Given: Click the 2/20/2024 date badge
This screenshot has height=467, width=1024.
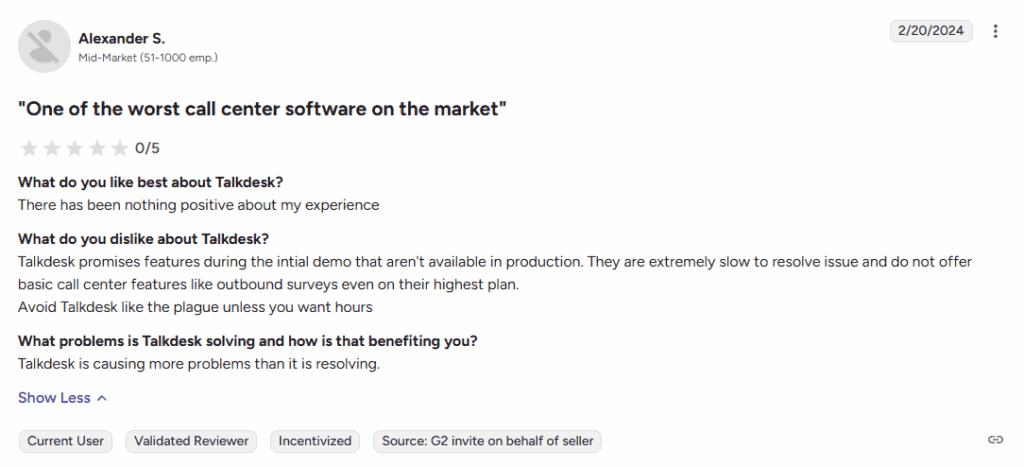Looking at the screenshot, I should tap(930, 31).
